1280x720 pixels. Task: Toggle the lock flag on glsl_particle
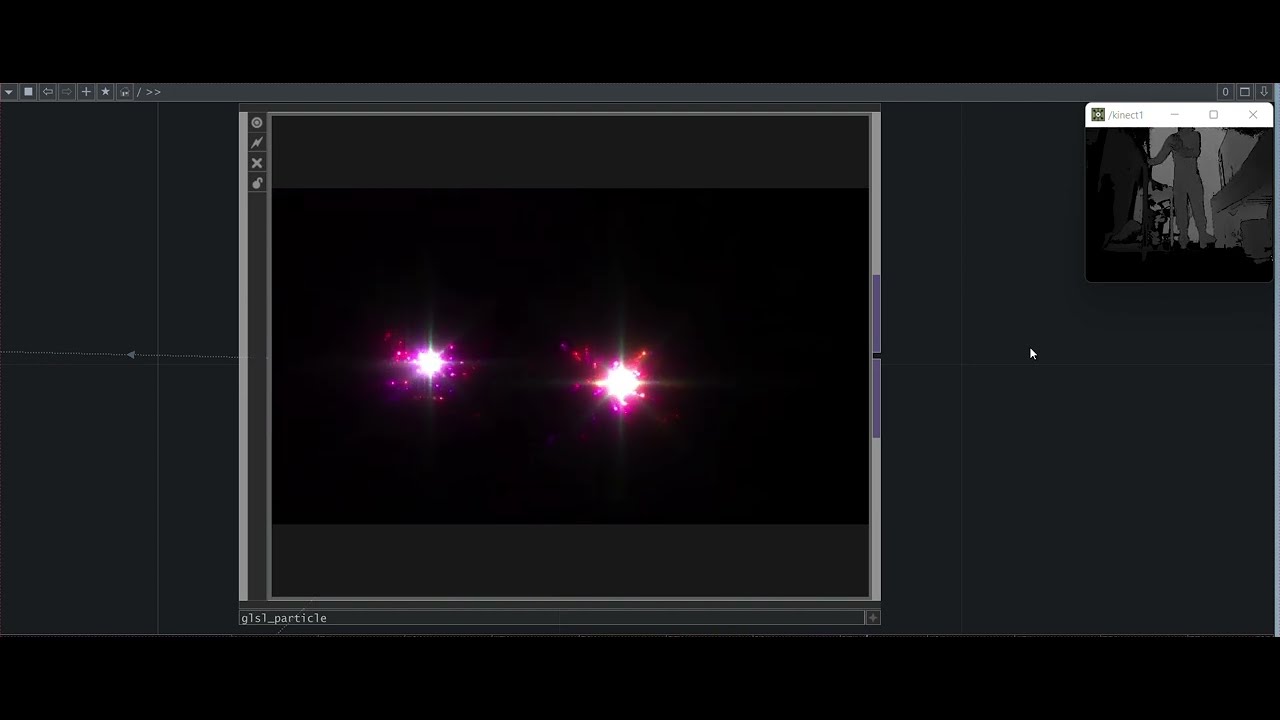coord(257,183)
